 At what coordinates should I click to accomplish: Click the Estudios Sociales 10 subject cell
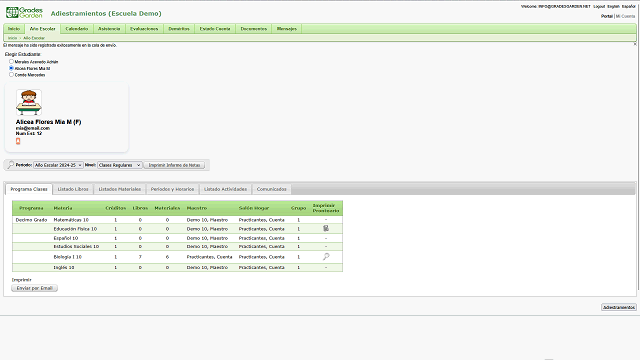76,247
